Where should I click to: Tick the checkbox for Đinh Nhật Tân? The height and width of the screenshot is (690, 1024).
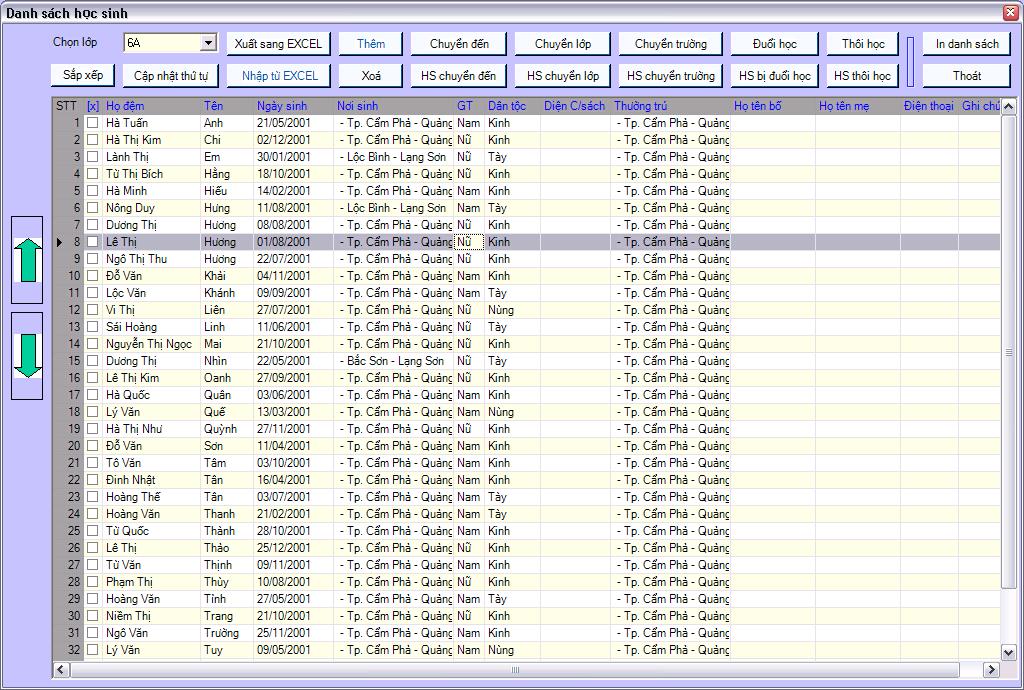pyautogui.click(x=93, y=480)
